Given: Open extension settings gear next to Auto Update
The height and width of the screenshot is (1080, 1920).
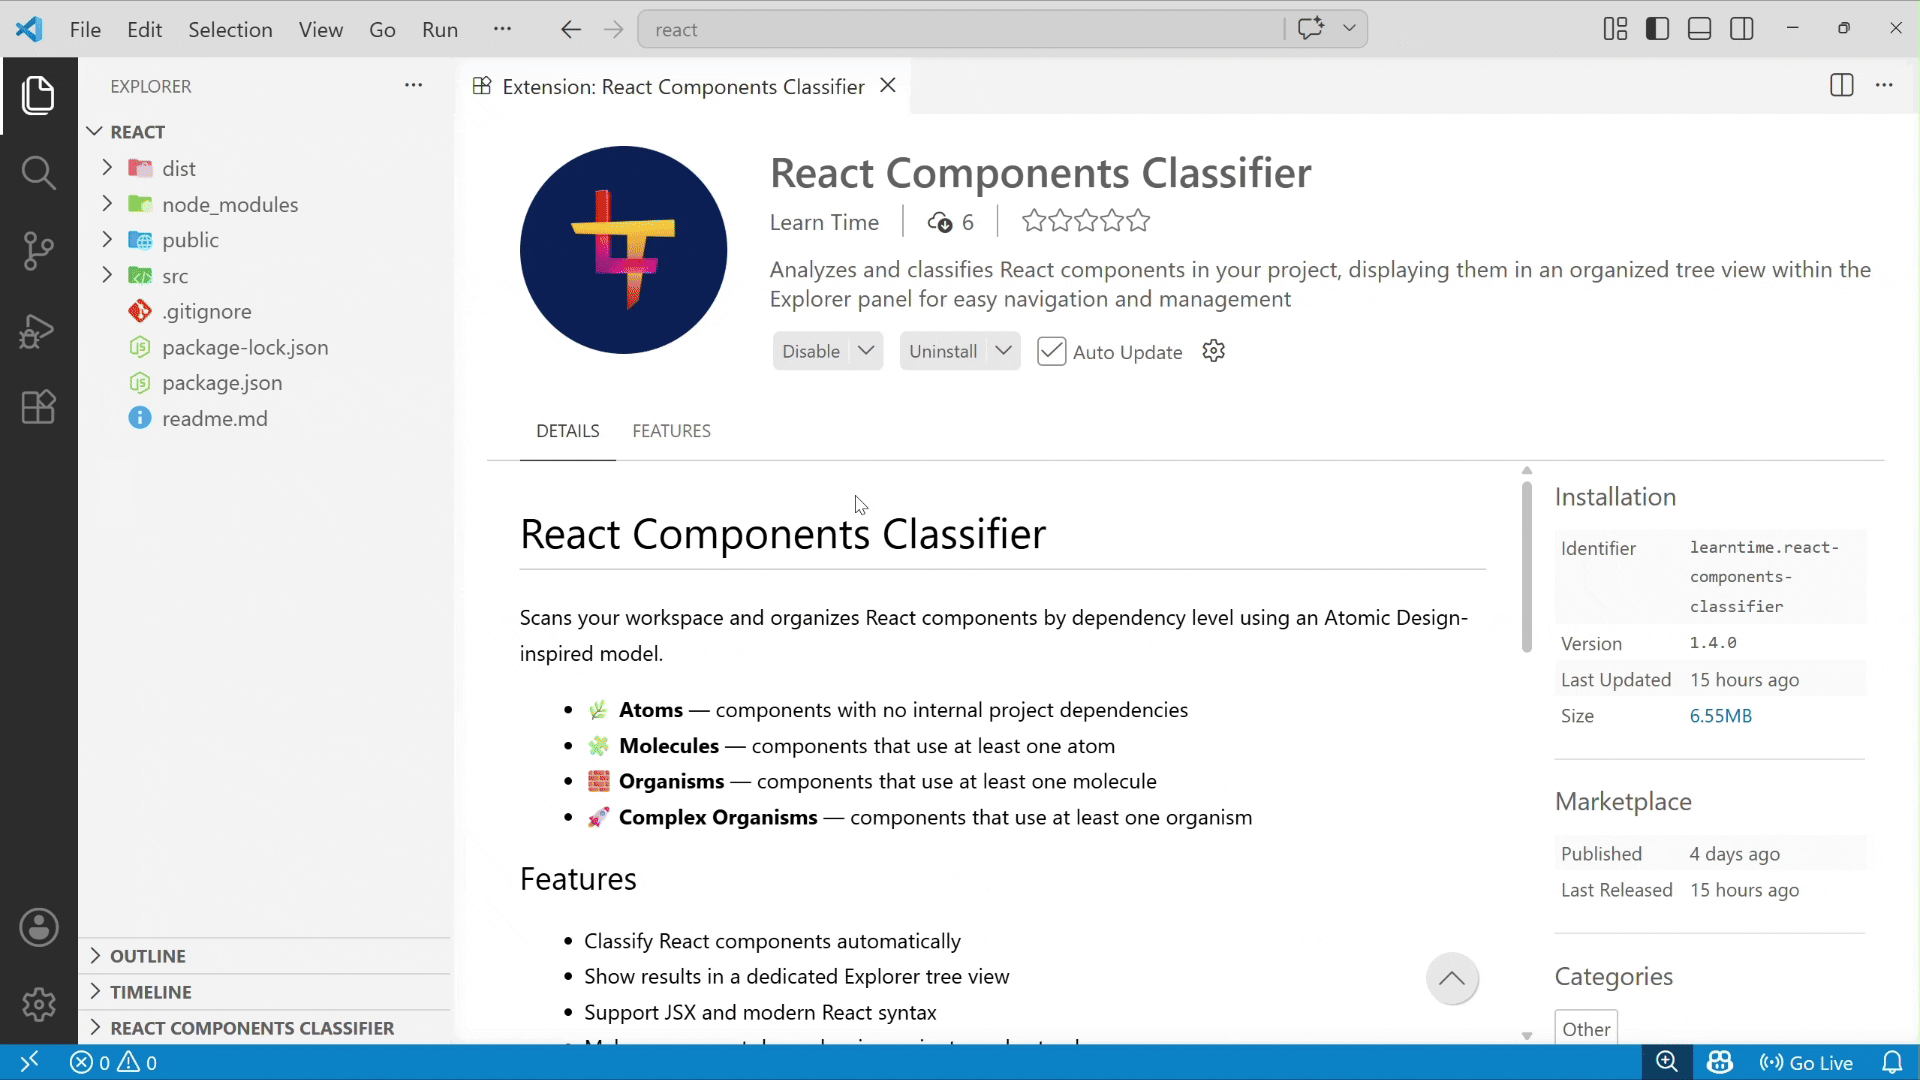Looking at the screenshot, I should (x=1213, y=351).
